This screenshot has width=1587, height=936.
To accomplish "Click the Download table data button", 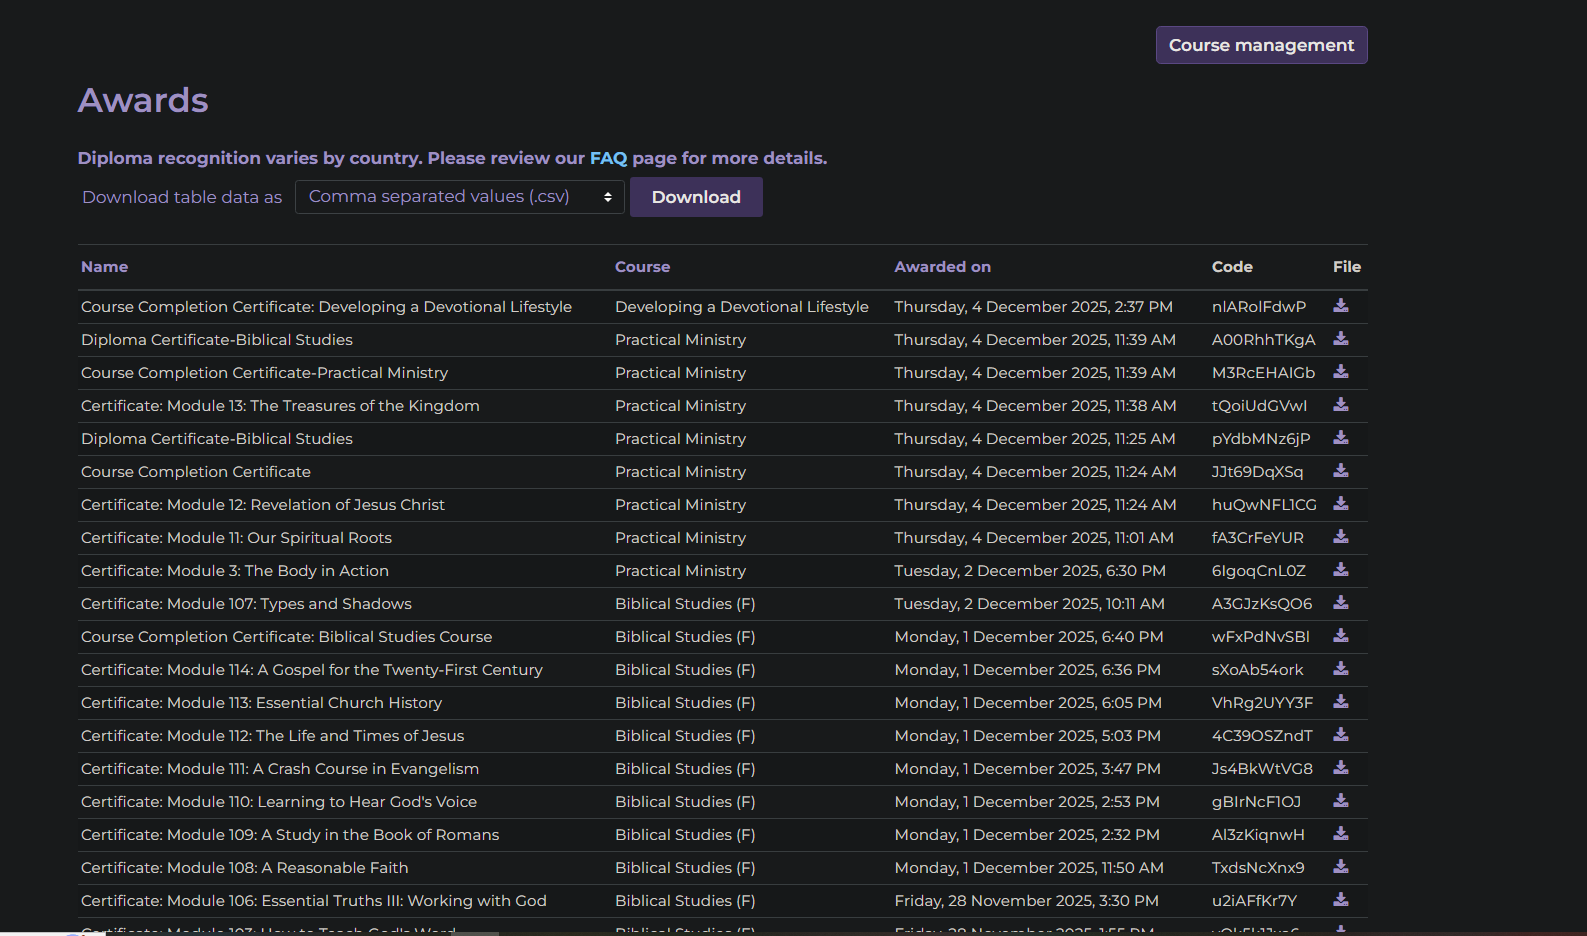I will (696, 197).
